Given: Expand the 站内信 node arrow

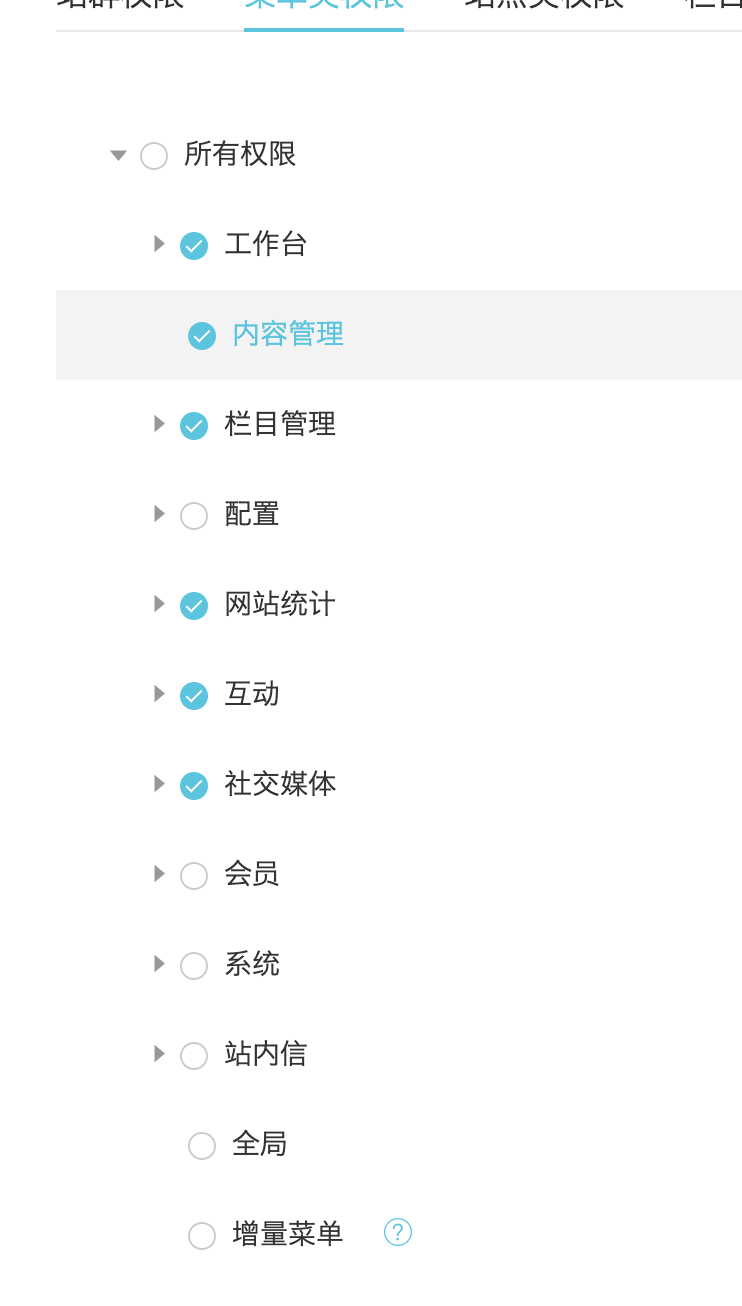Looking at the screenshot, I should [158, 1054].
